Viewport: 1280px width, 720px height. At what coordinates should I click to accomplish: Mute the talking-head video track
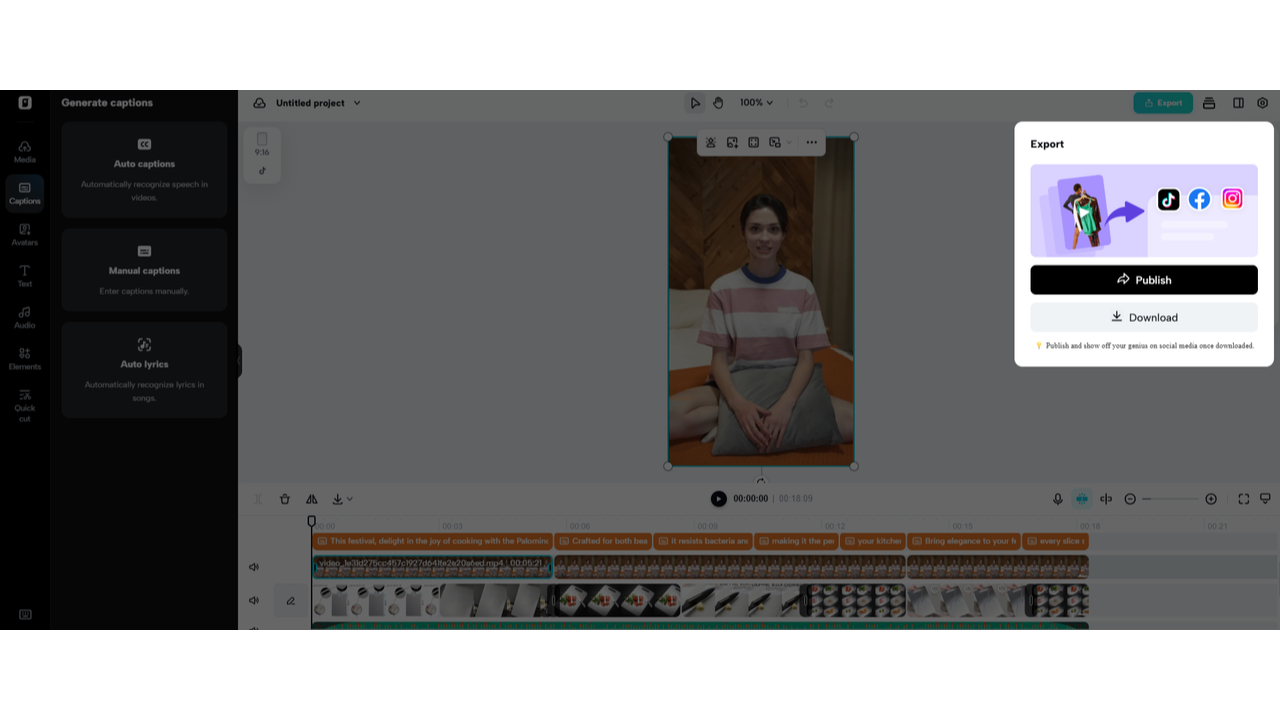point(254,567)
